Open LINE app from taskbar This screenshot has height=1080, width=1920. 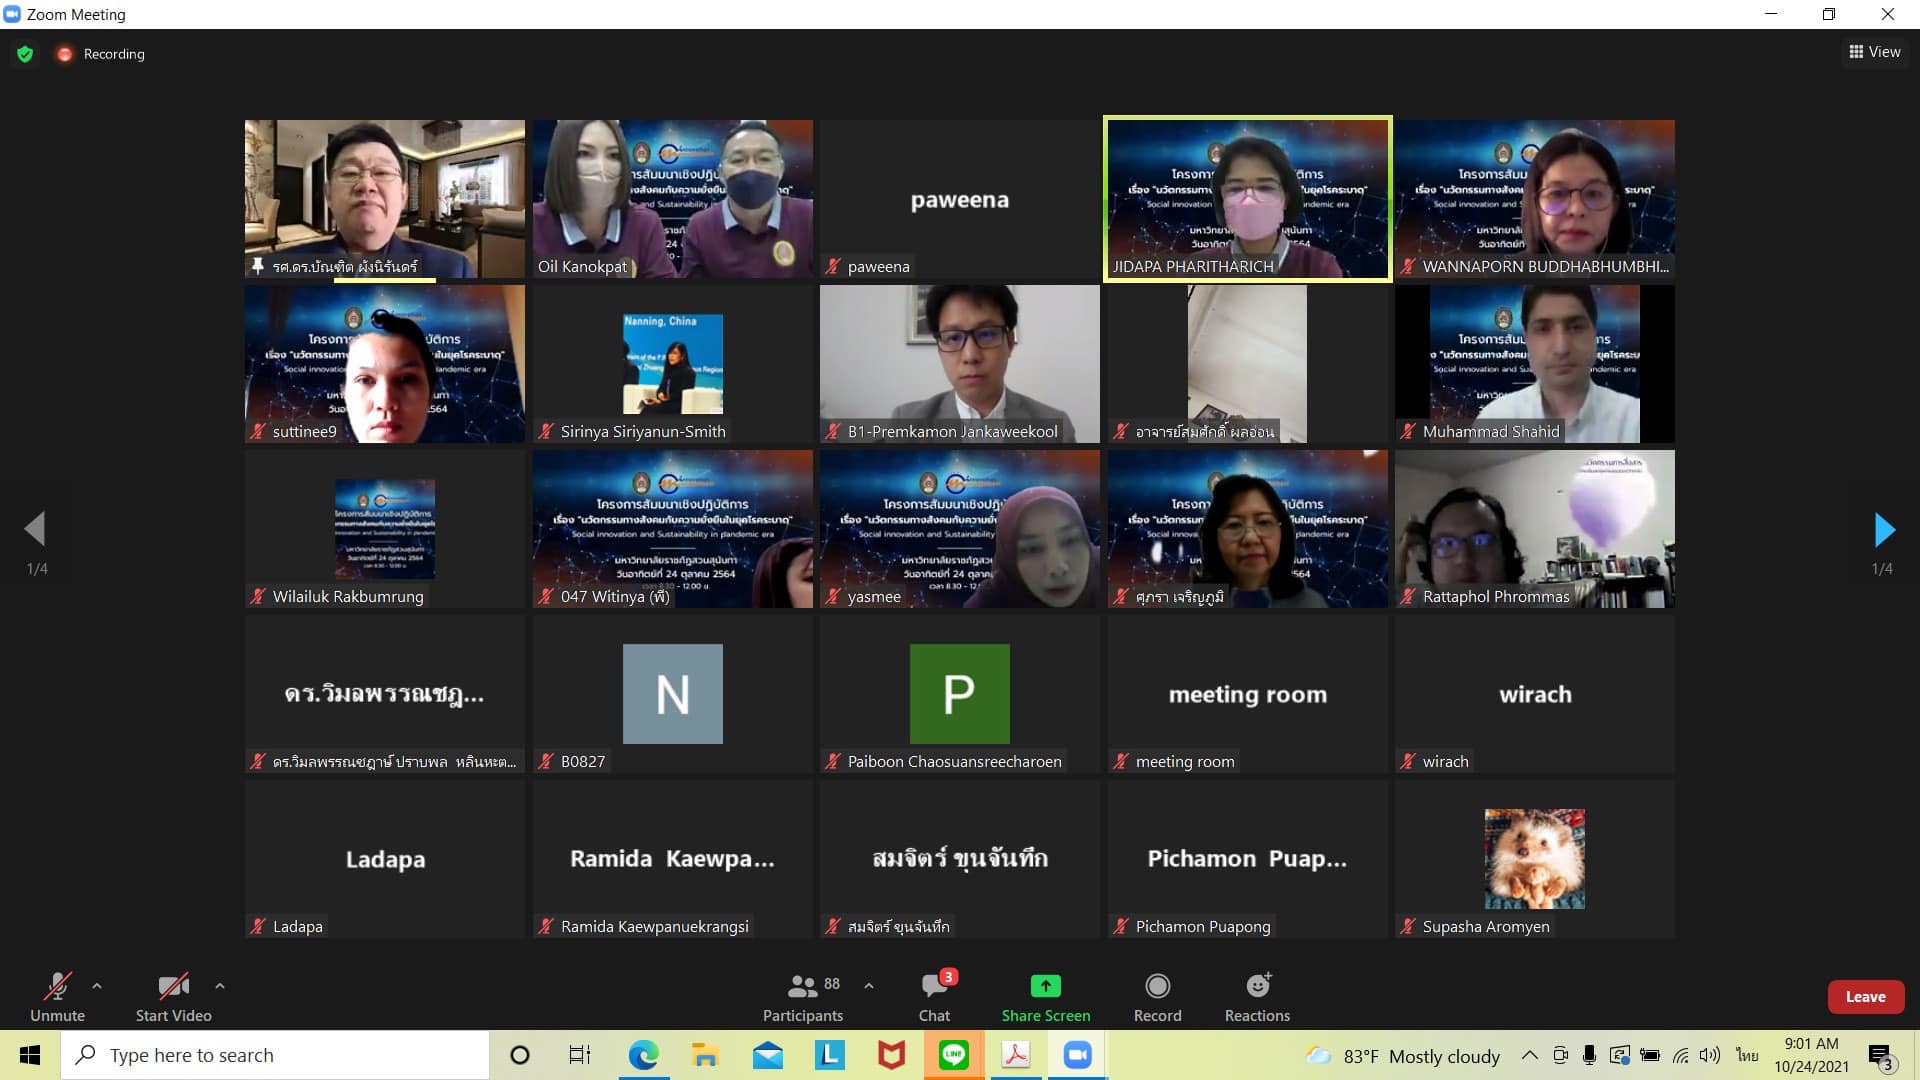pyautogui.click(x=953, y=1055)
